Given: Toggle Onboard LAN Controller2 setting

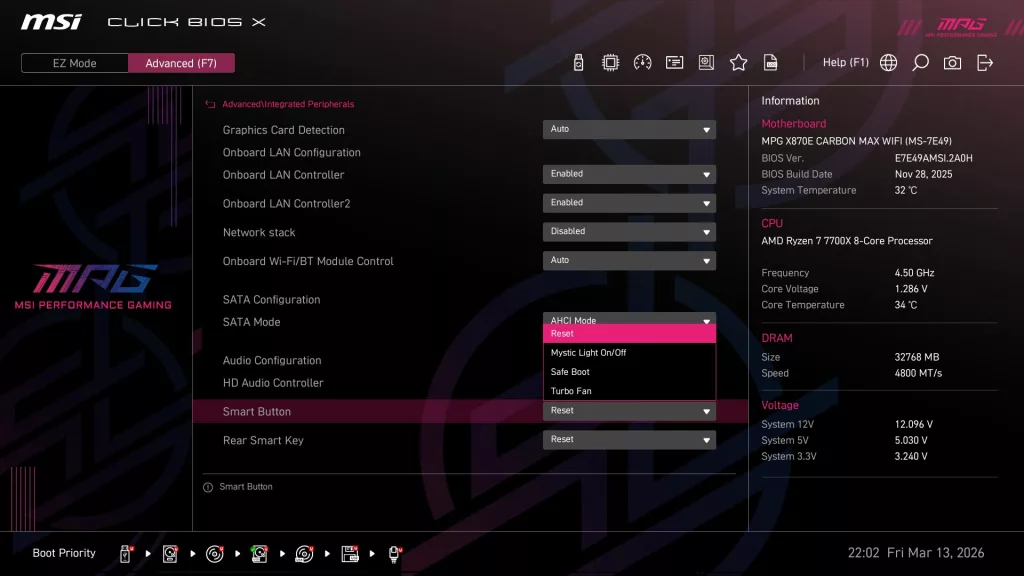Looking at the screenshot, I should (x=629, y=202).
